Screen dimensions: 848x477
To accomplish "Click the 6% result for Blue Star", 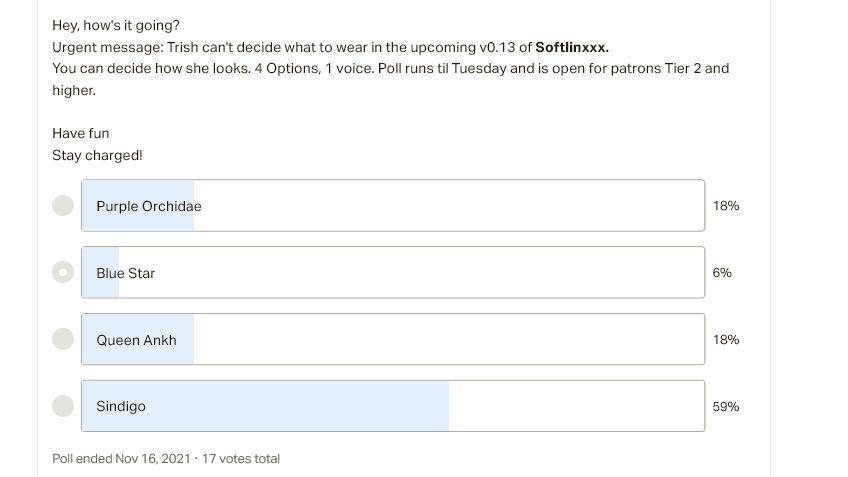I will [x=722, y=273].
